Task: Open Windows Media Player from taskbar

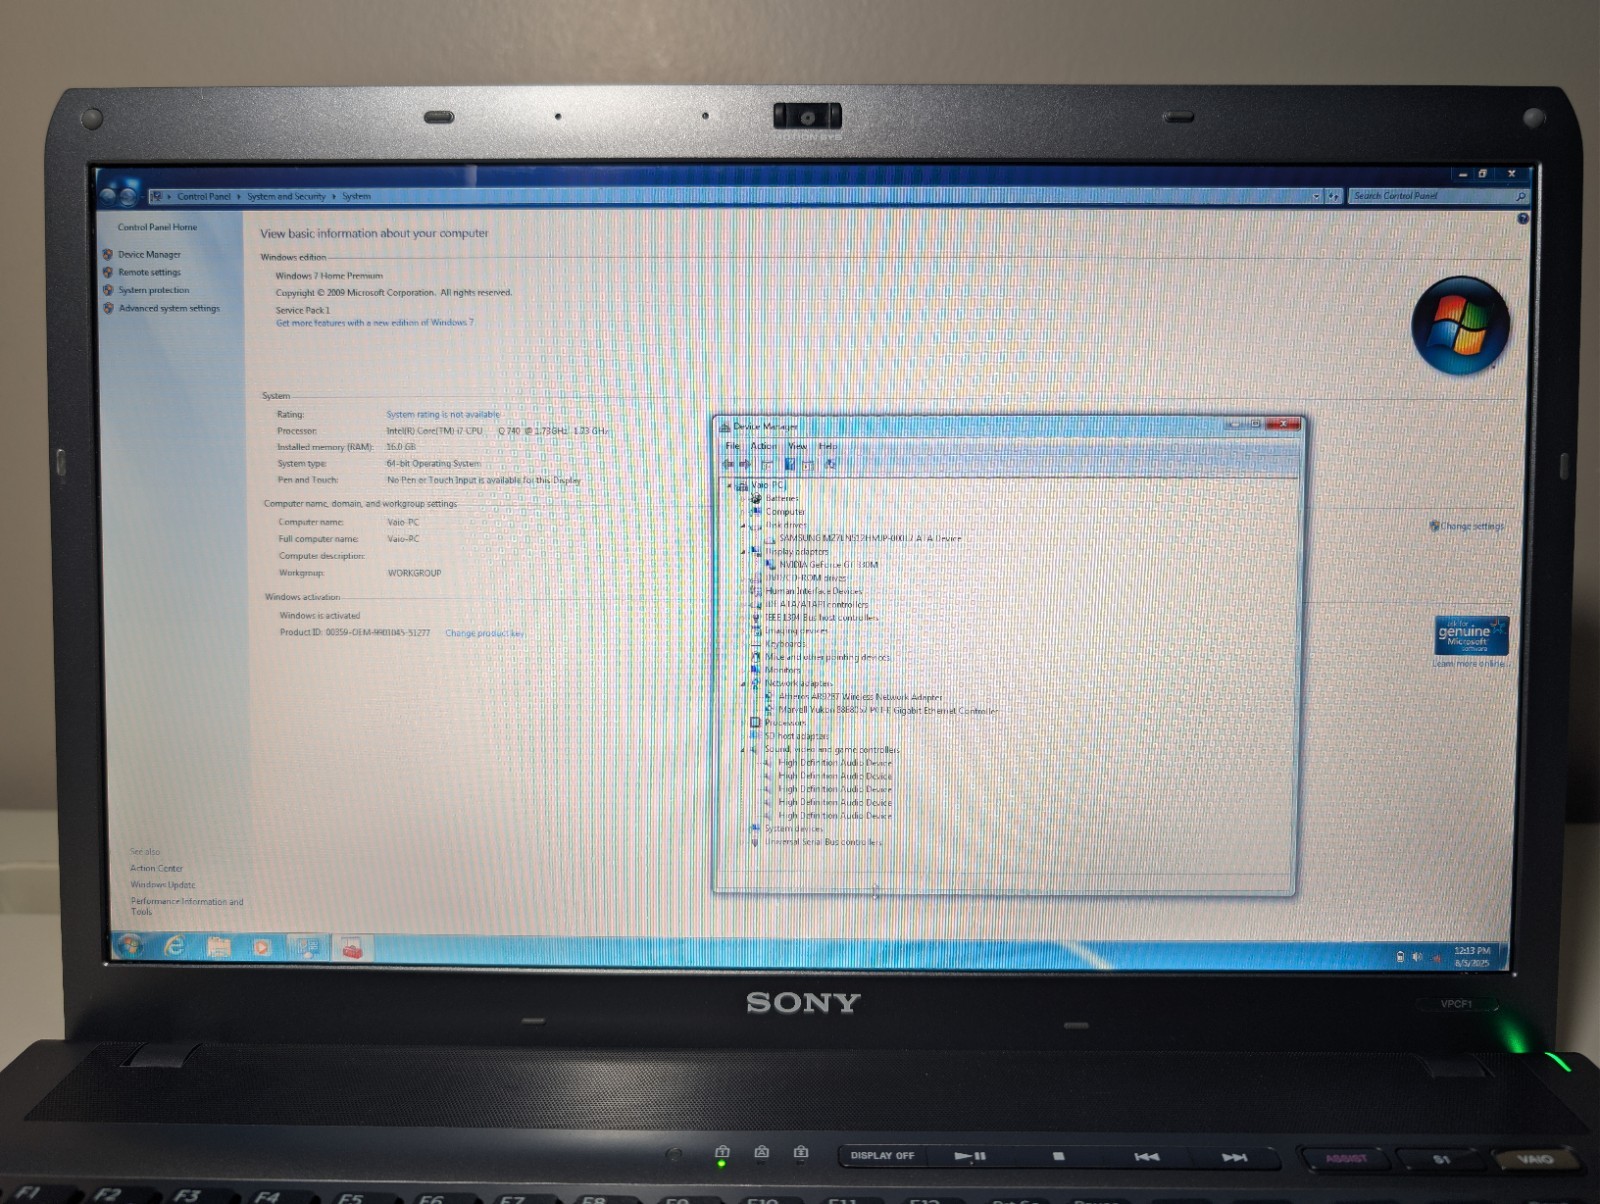Action: click(262, 947)
